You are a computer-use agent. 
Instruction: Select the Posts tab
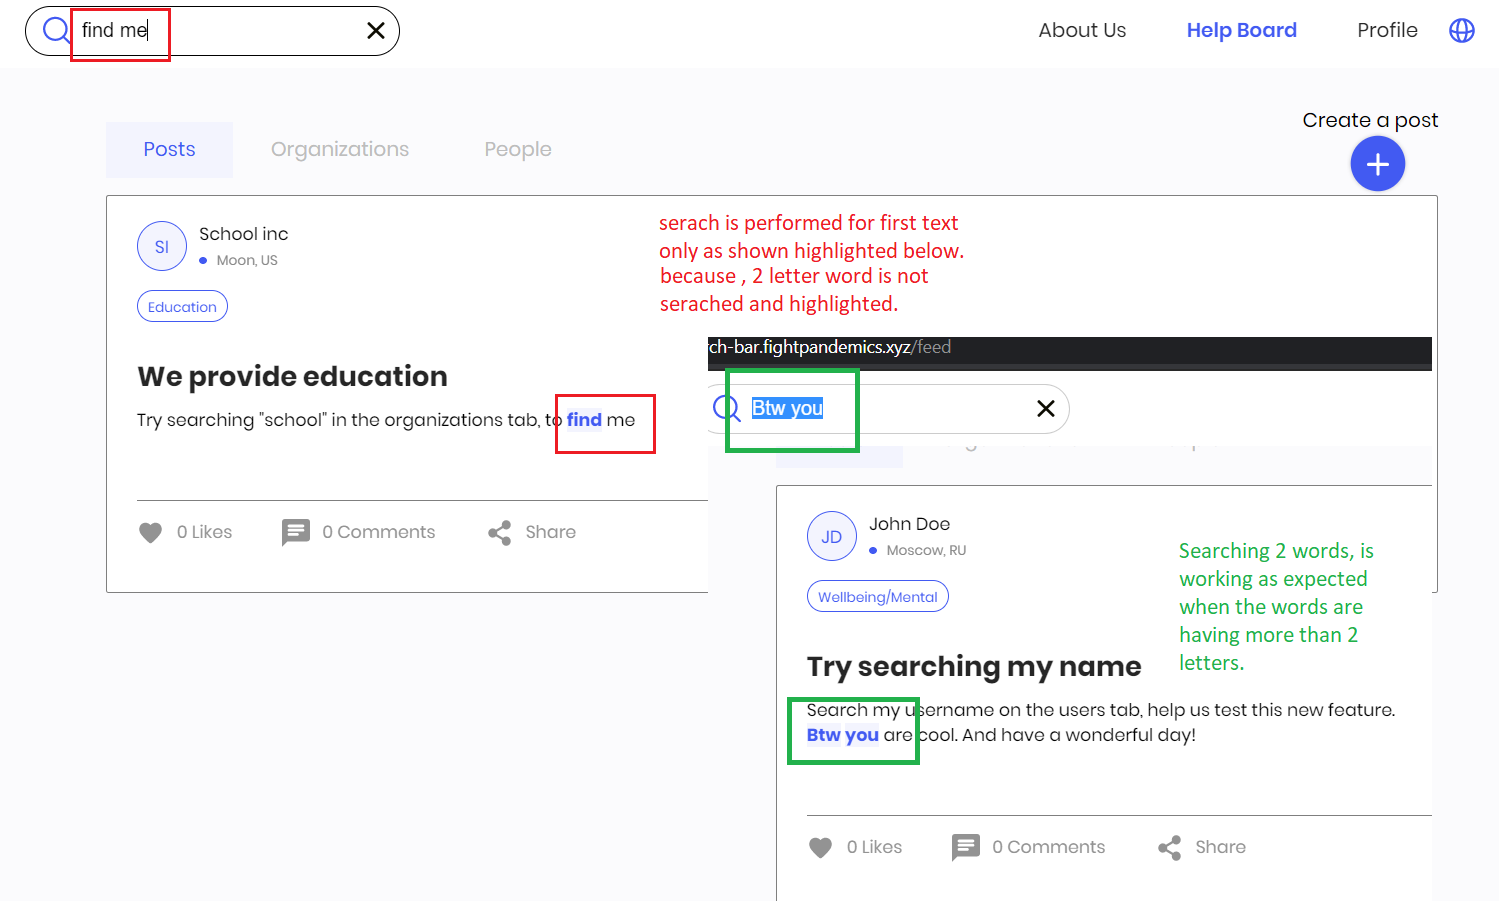coord(169,150)
